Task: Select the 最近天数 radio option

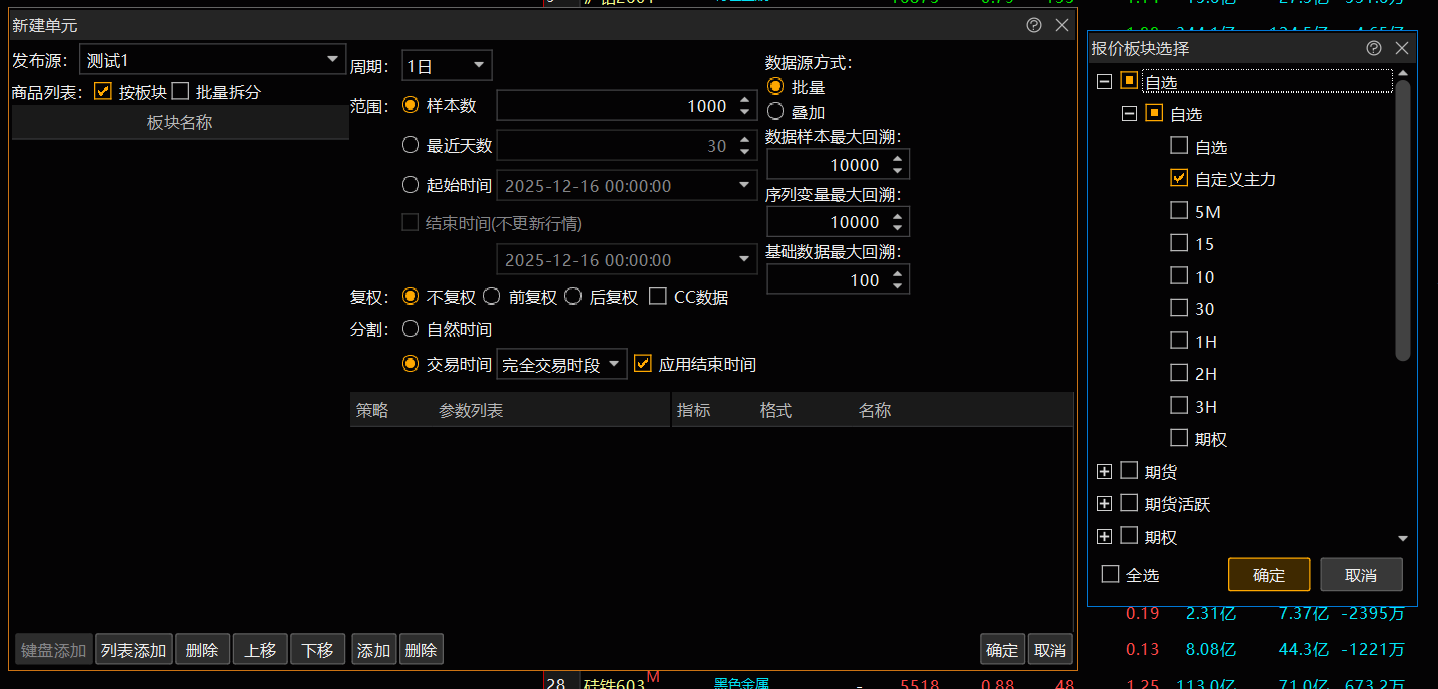Action: [x=410, y=146]
